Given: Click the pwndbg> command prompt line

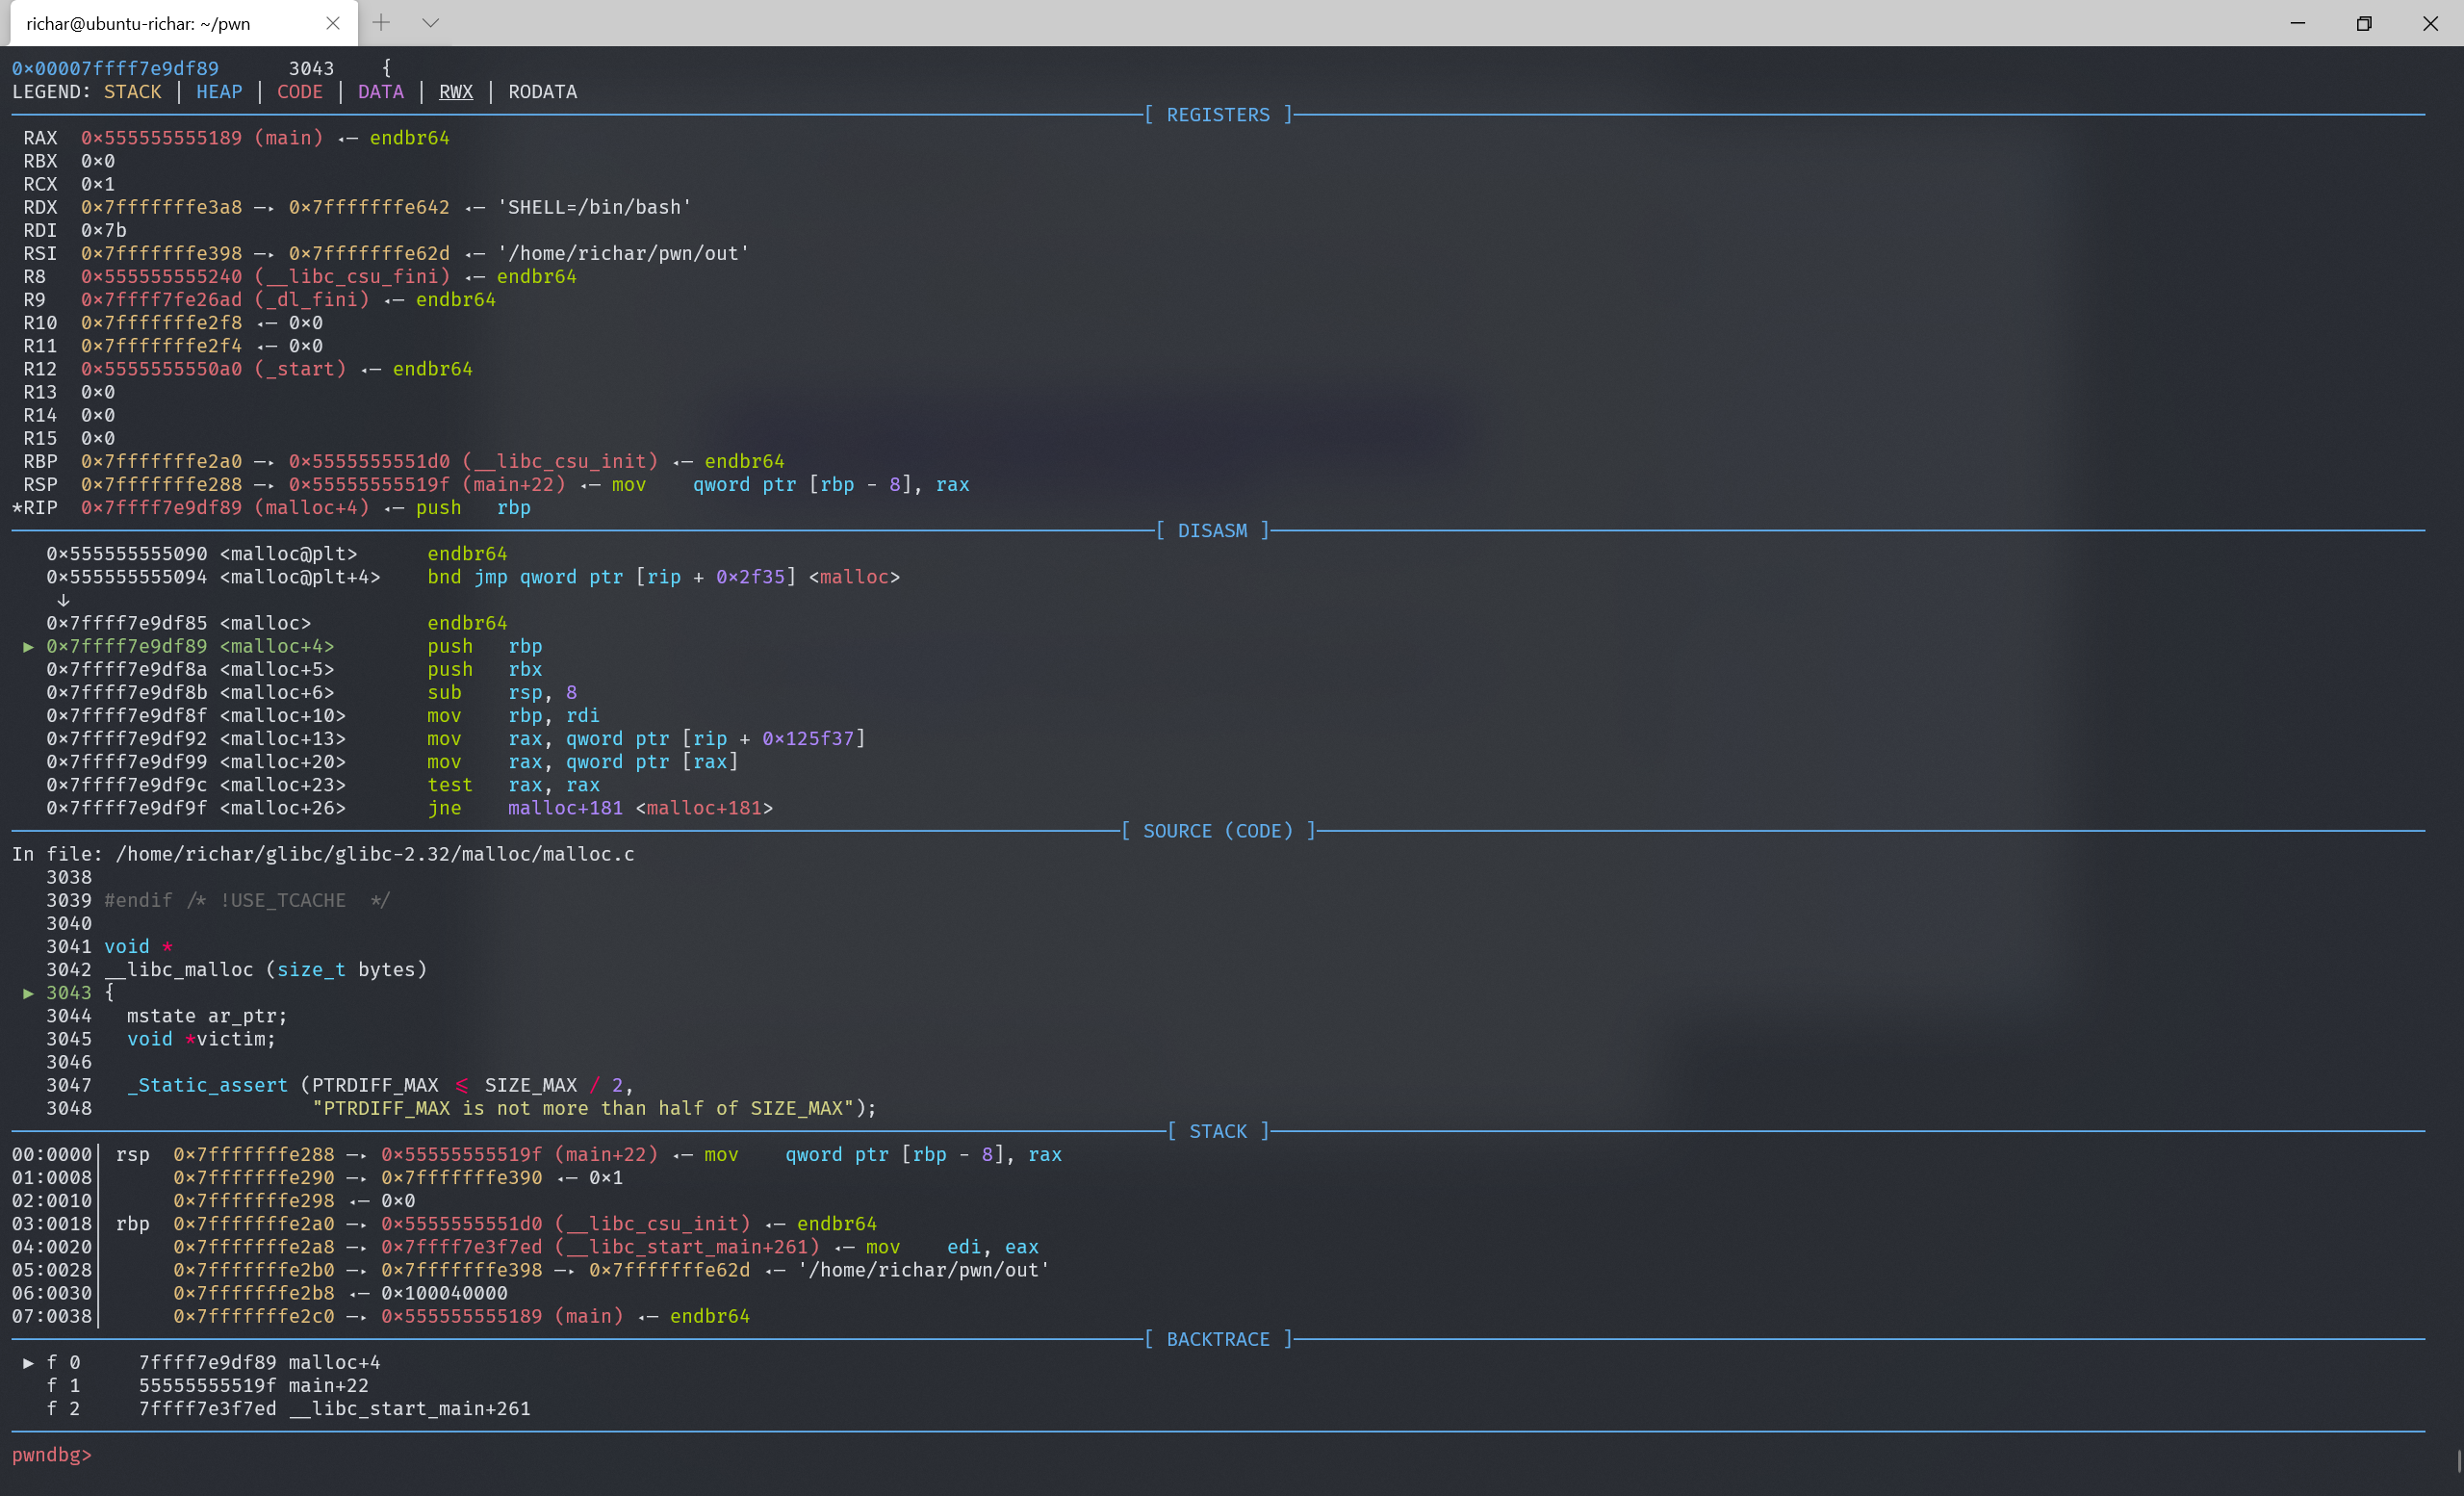Looking at the screenshot, I should pos(52,1454).
